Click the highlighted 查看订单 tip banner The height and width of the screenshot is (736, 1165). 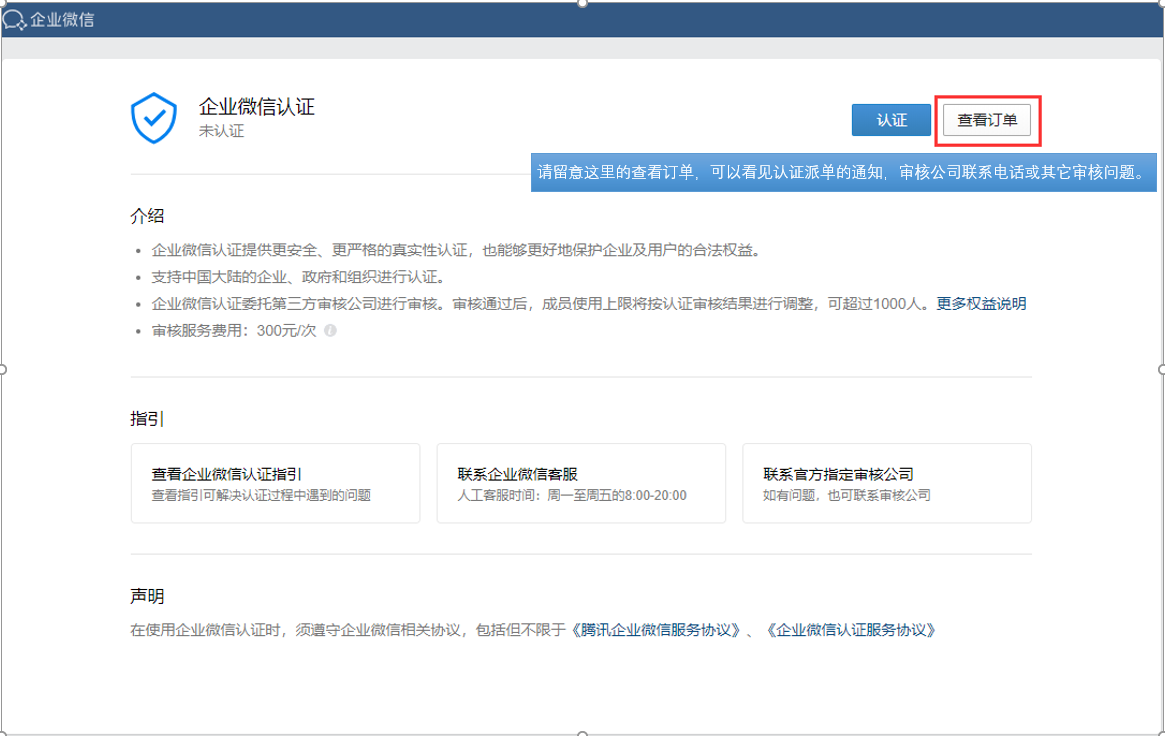[x=845, y=172]
